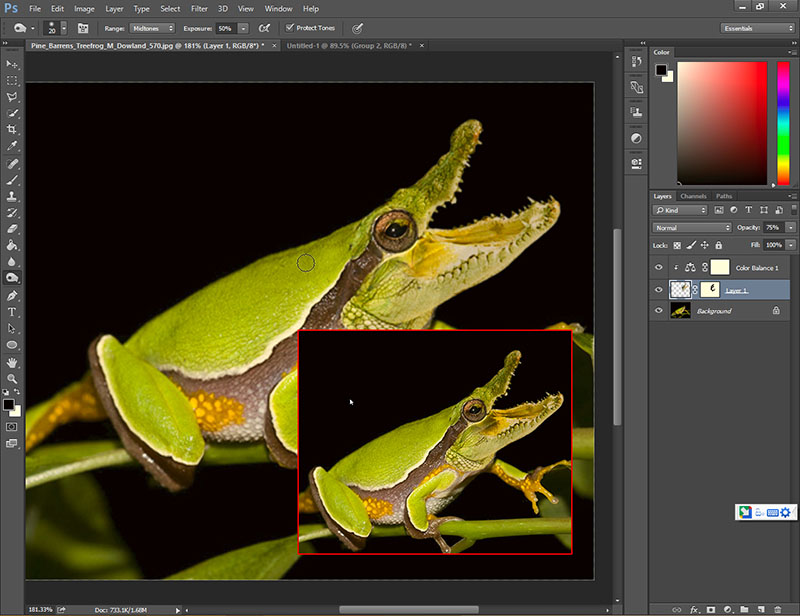This screenshot has width=800, height=616.
Task: Choose the Hand tool
Action: click(x=12, y=362)
